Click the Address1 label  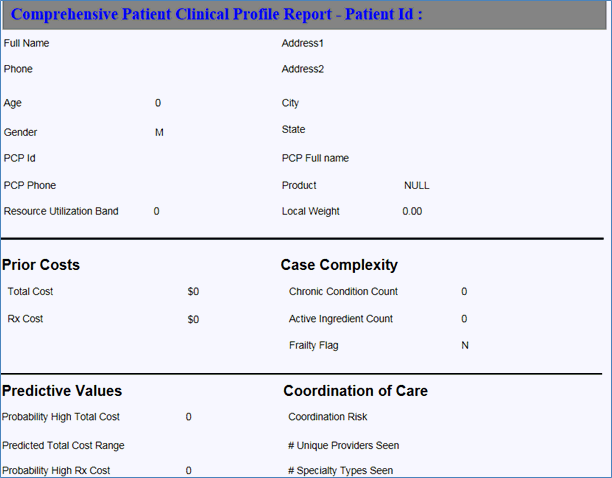pos(303,43)
